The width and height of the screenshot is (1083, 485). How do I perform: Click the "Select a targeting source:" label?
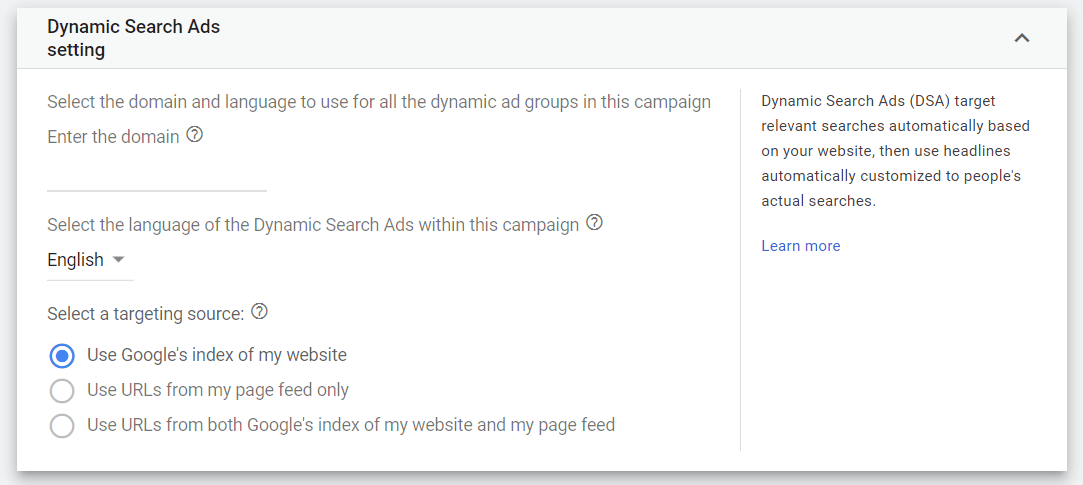coord(146,314)
